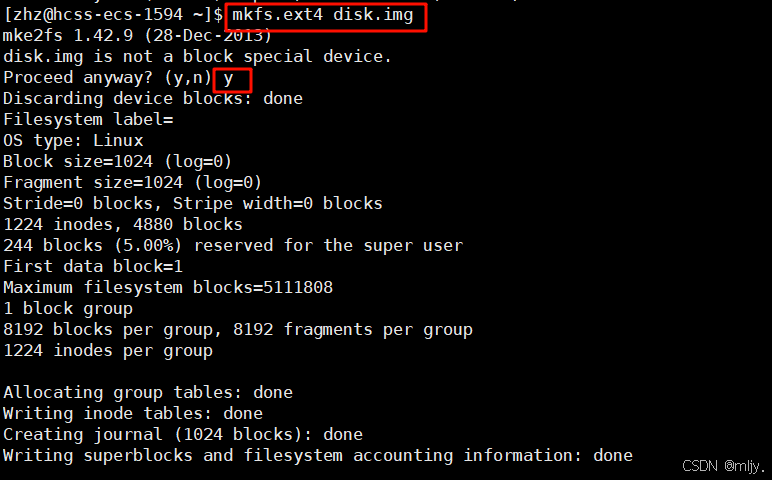
Task: Click 'disk.img is not a block special device'
Action: pos(197,57)
